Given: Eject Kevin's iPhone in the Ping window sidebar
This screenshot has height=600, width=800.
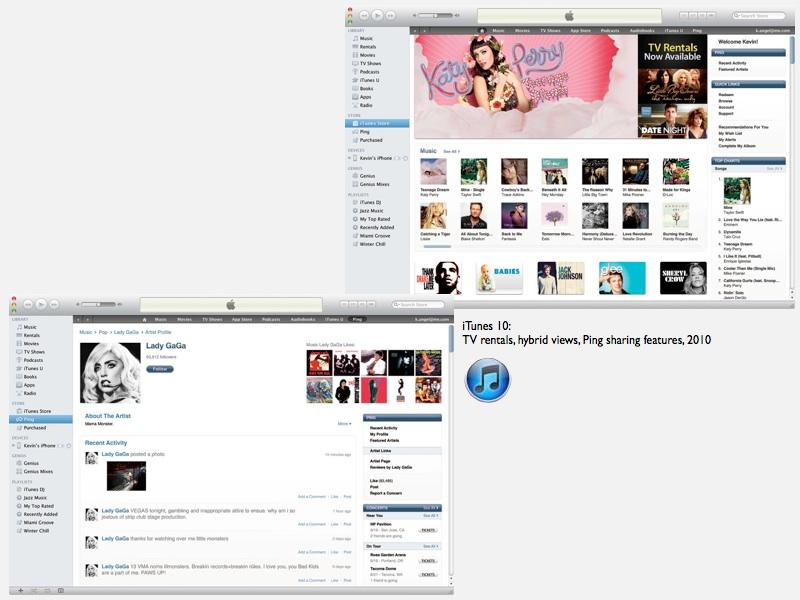Looking at the screenshot, I should (68, 445).
